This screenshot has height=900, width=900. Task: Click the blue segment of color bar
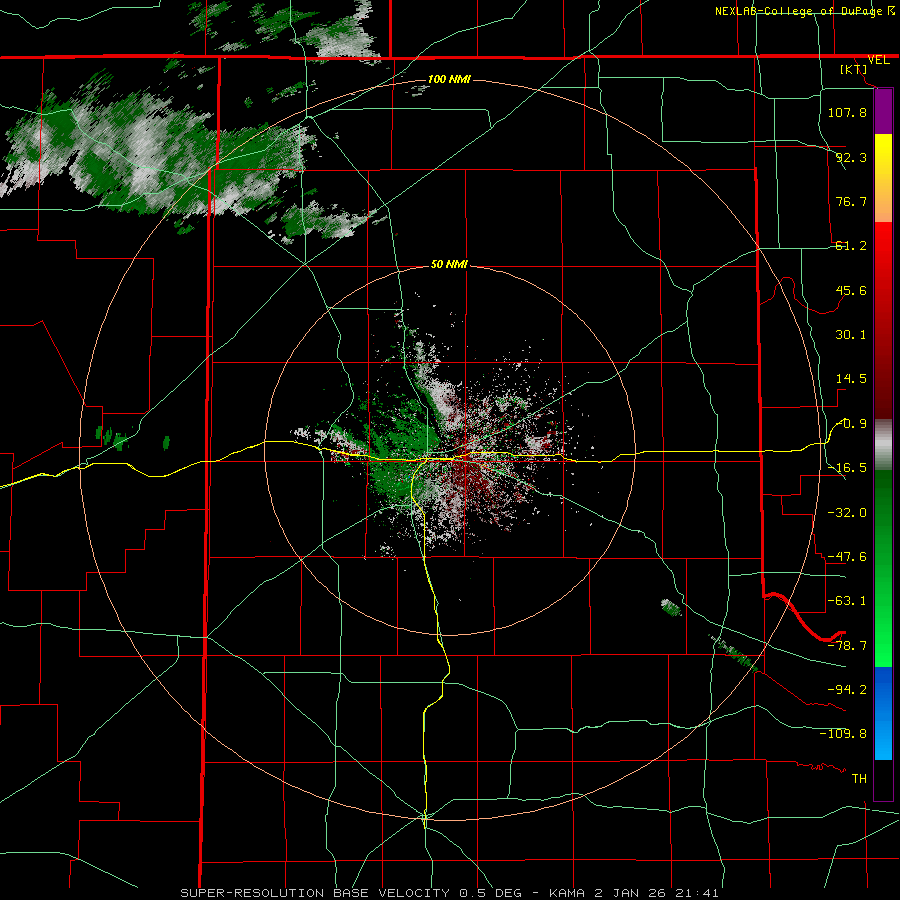(883, 713)
